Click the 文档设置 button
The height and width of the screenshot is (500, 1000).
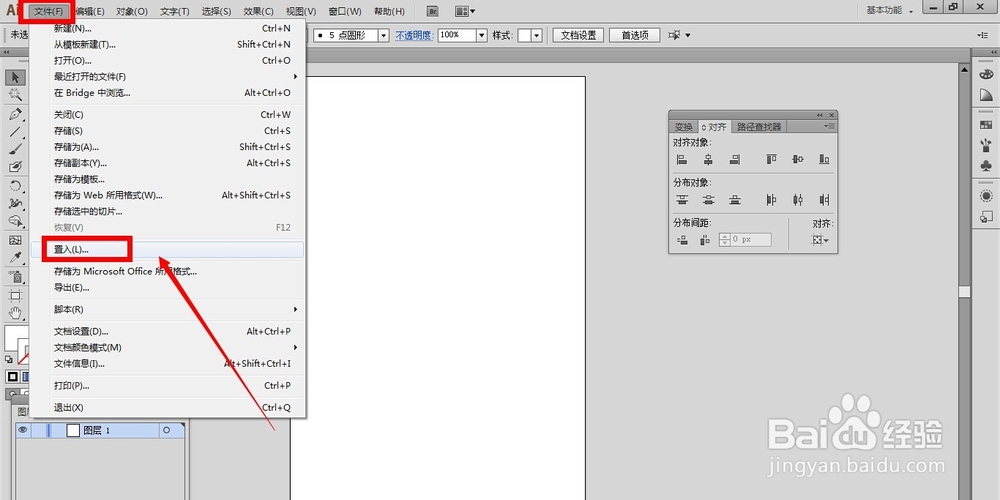point(578,36)
